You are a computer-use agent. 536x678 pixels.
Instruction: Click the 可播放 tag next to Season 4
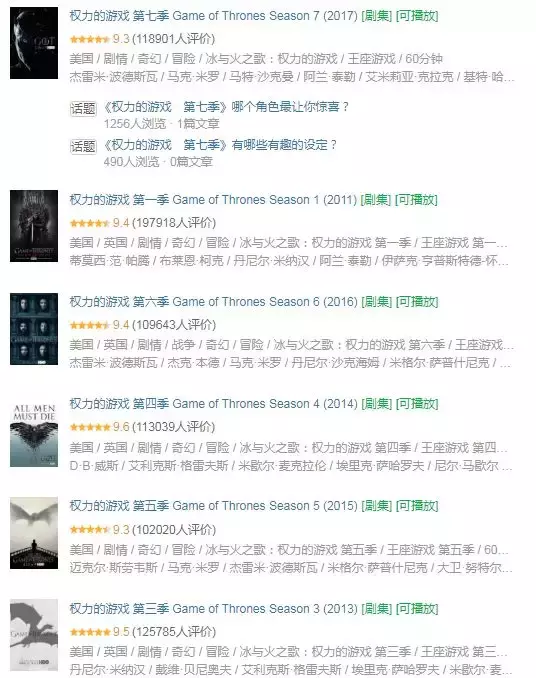coord(417,404)
